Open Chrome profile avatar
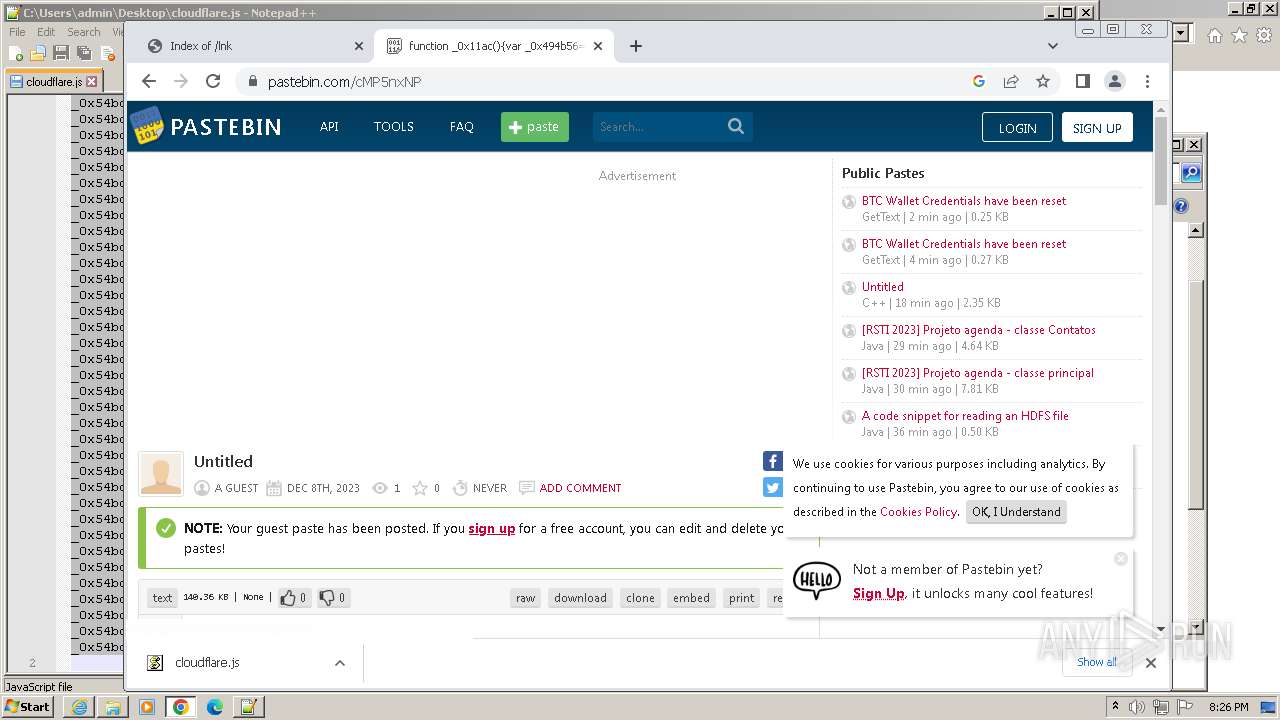This screenshot has height=720, width=1280. click(x=1115, y=81)
